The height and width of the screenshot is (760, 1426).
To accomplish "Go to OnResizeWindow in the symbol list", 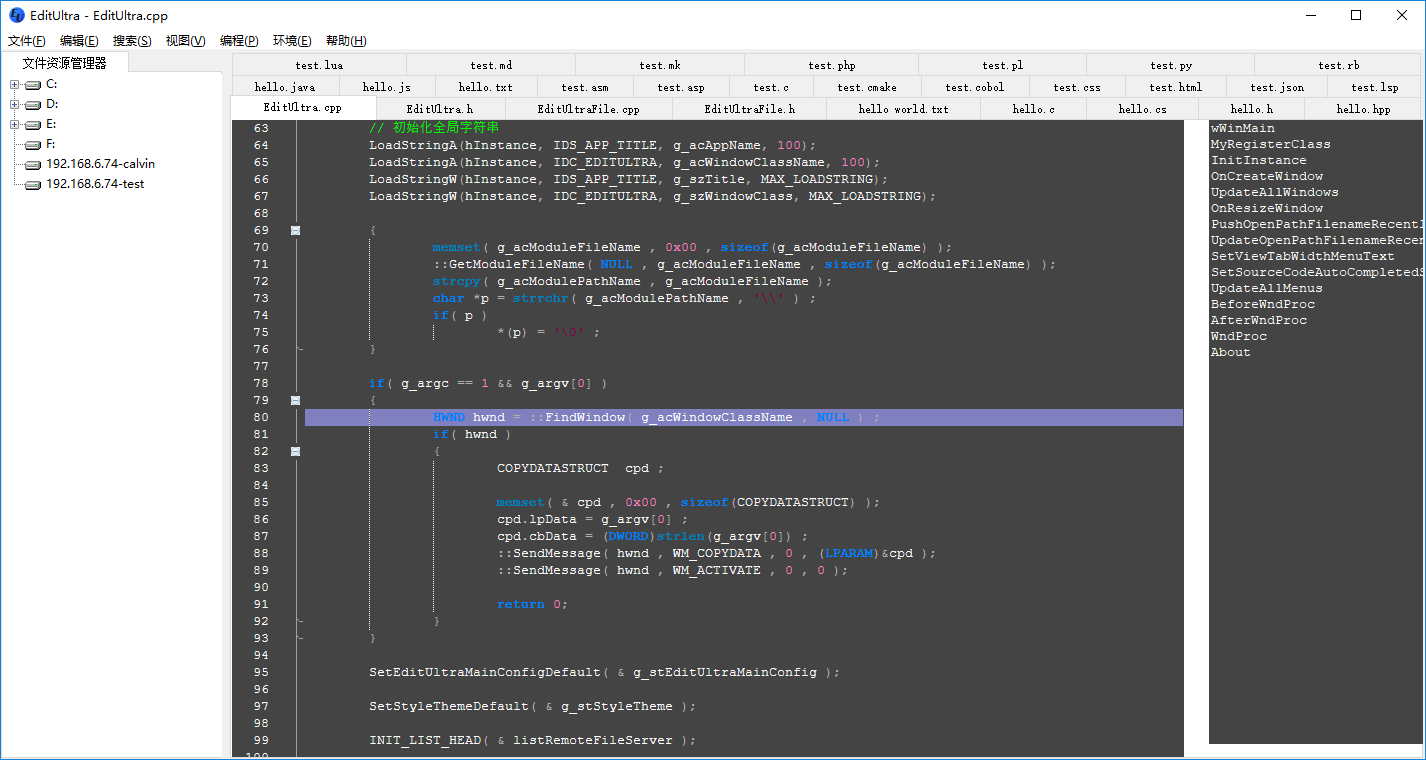I will (1267, 208).
